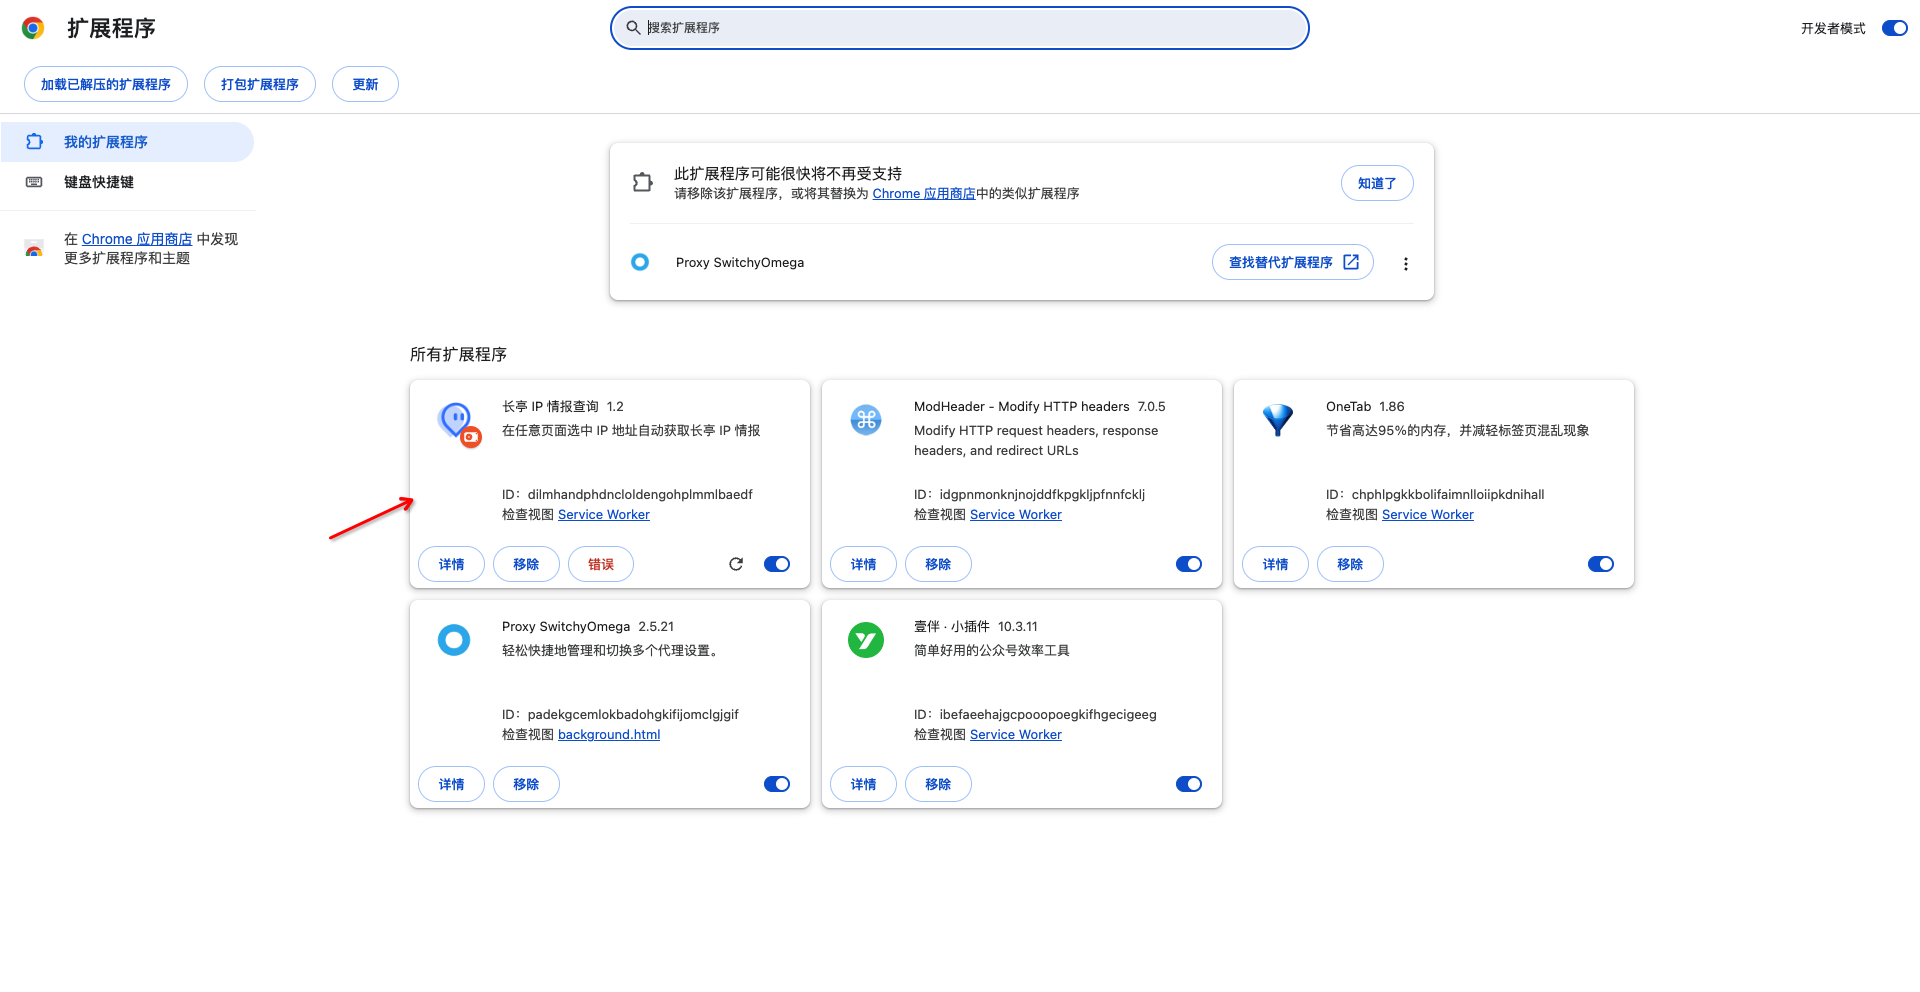Click the Chrome logo in the header

[x=33, y=28]
